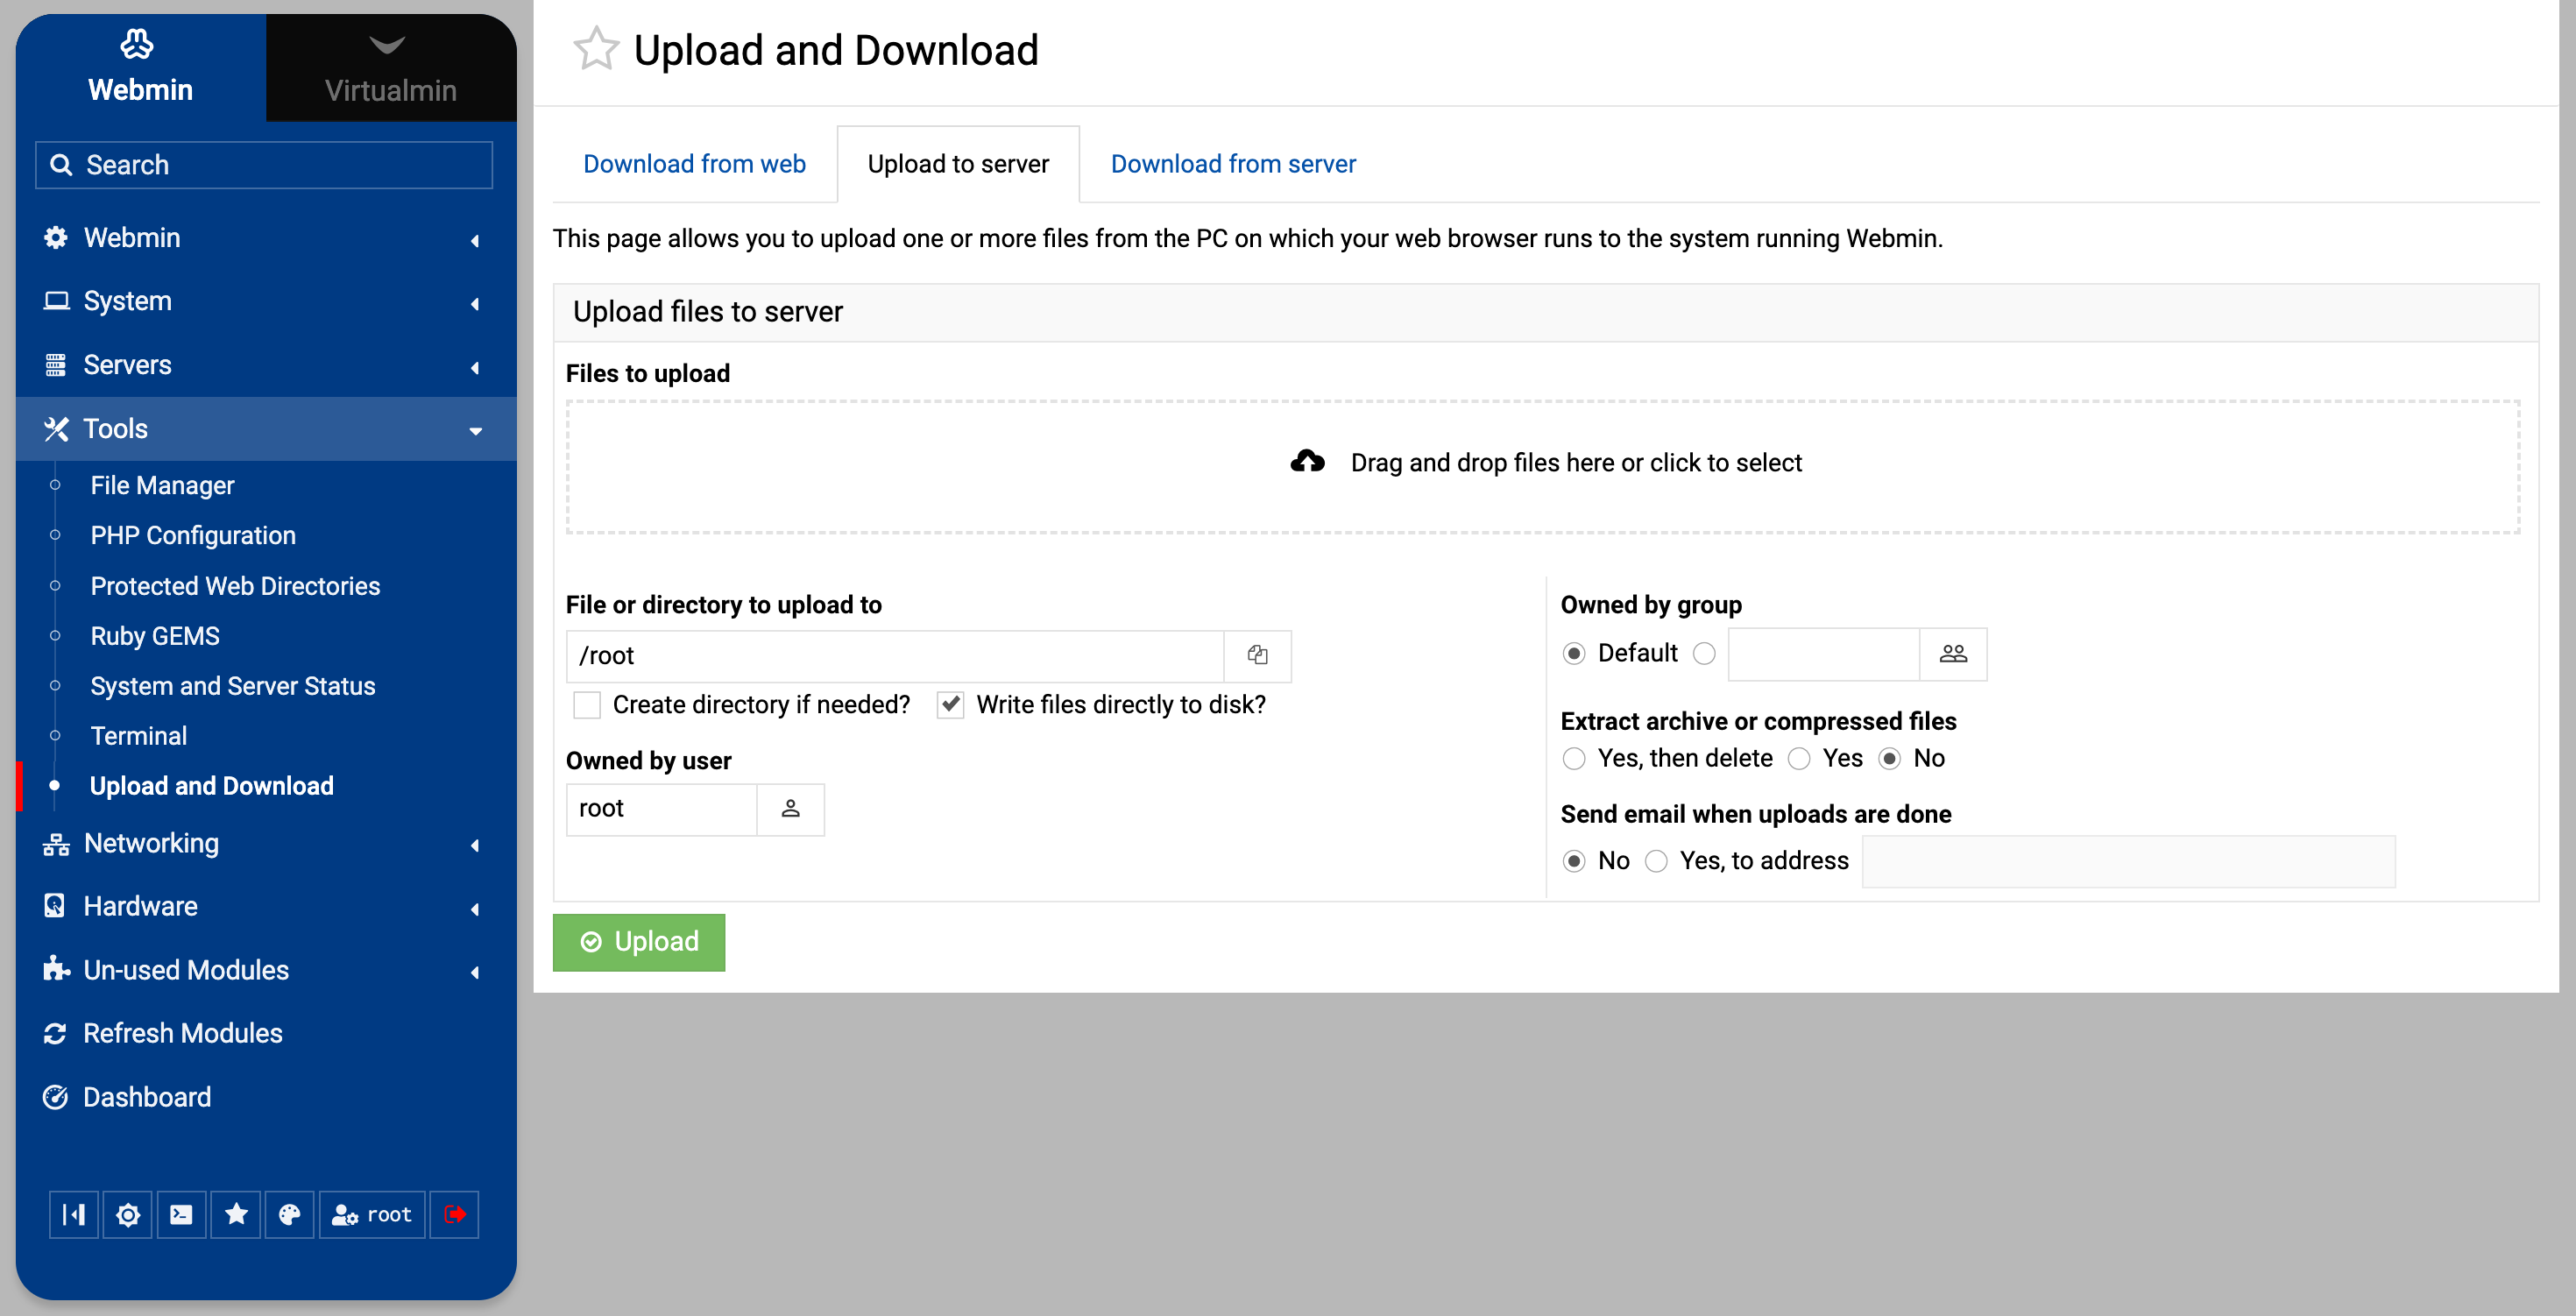This screenshot has width=2576, height=1316.
Task: Click the file chooser icon beside /root
Action: click(1257, 655)
